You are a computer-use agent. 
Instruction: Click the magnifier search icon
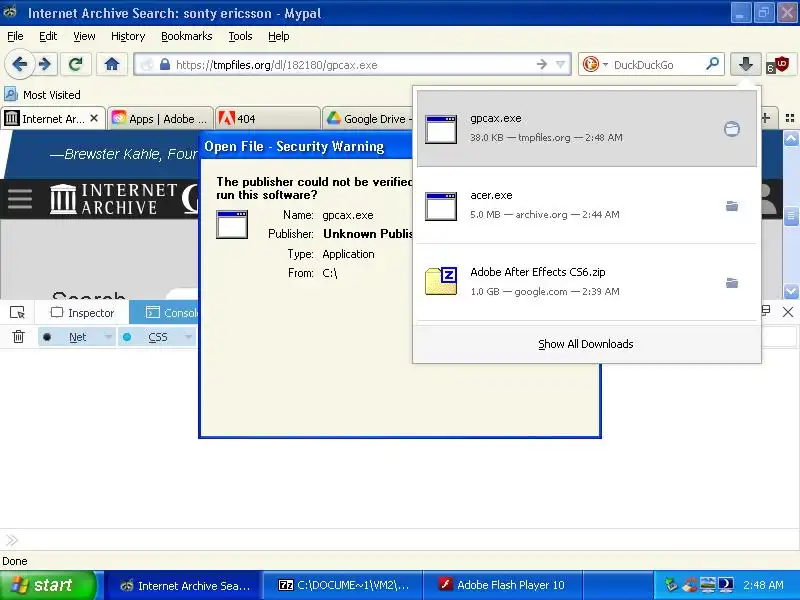(x=712, y=64)
